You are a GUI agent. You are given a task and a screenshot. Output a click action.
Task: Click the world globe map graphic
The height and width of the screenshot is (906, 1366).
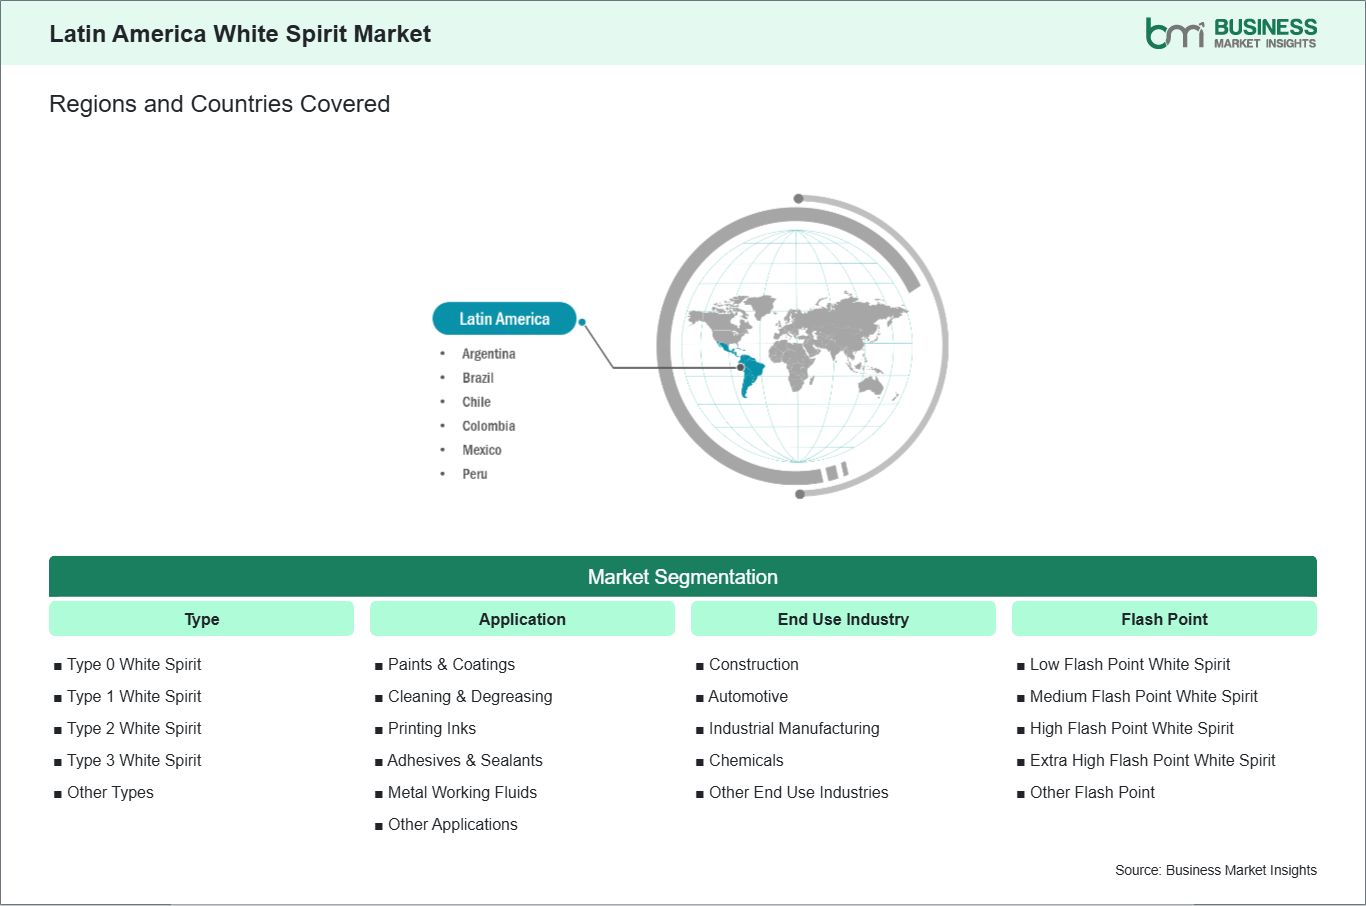click(801, 346)
